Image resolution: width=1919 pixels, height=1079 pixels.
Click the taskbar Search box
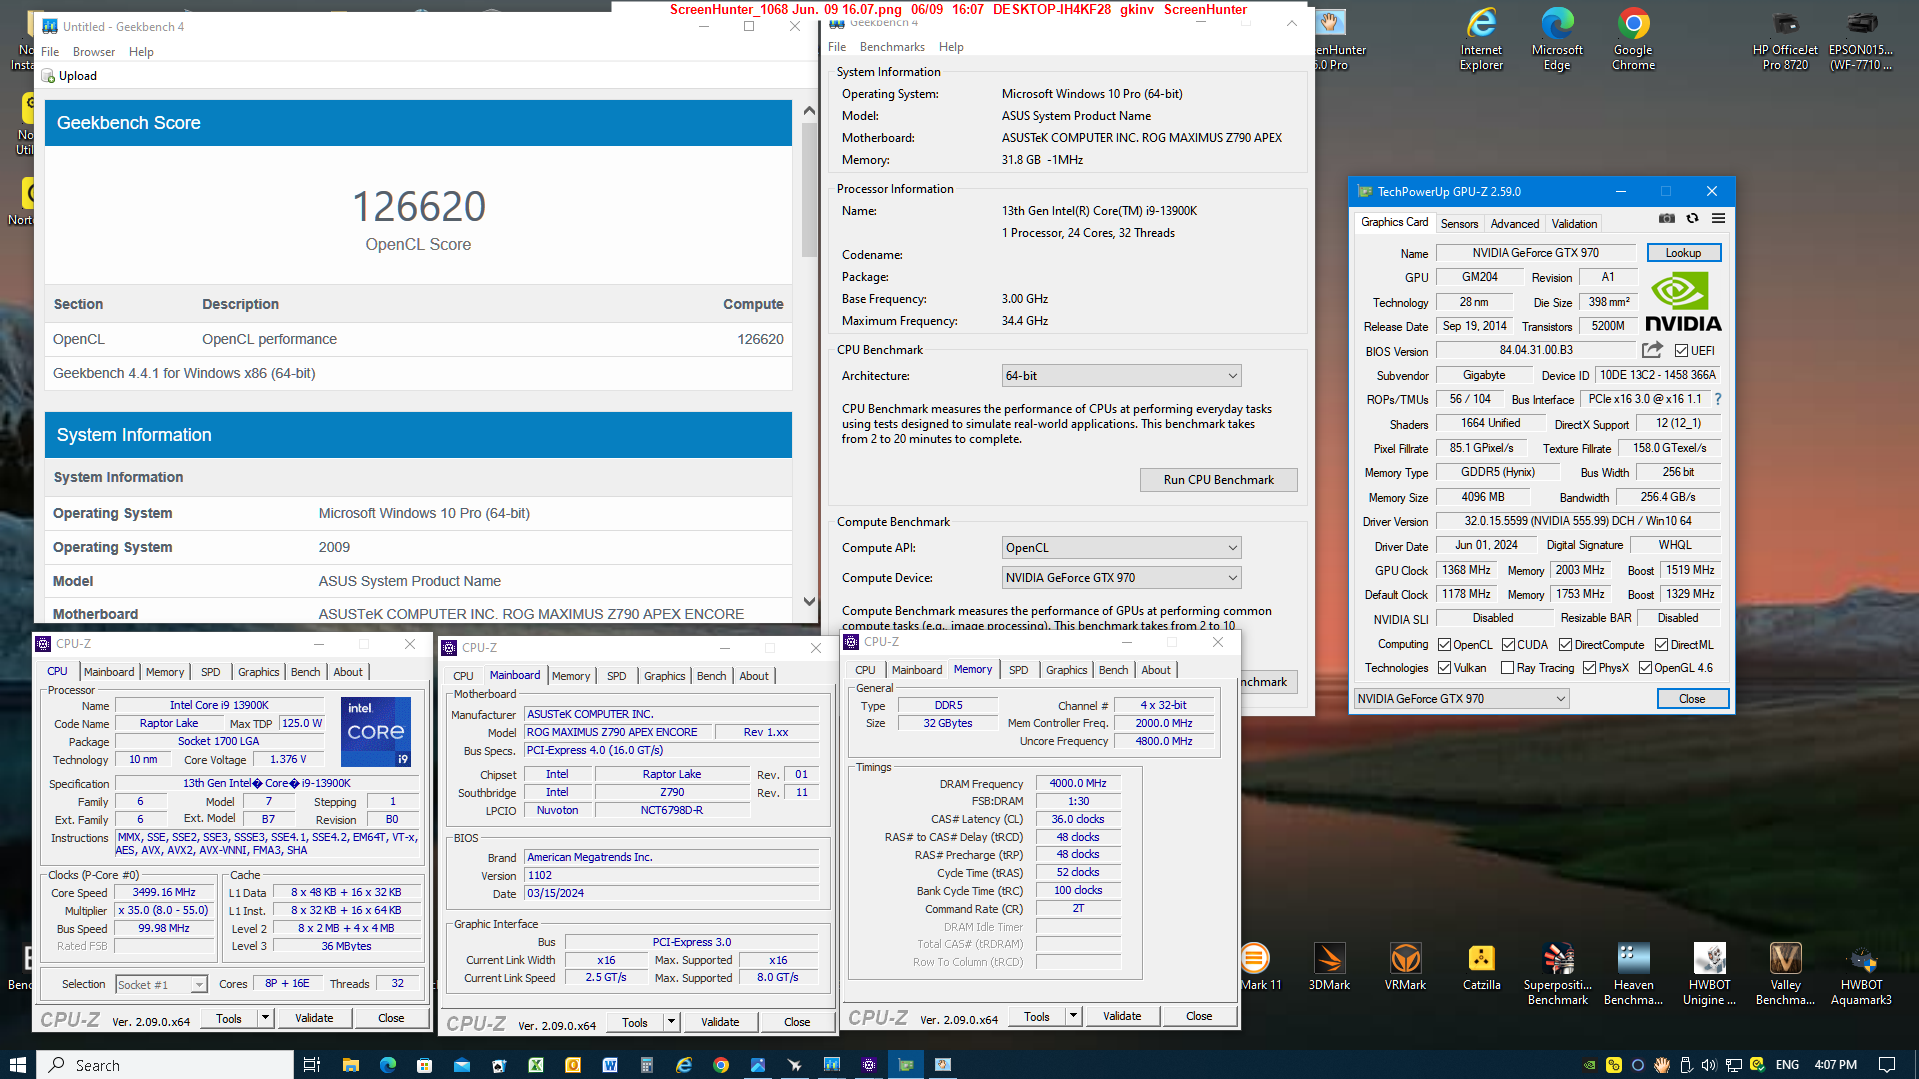click(x=165, y=1065)
